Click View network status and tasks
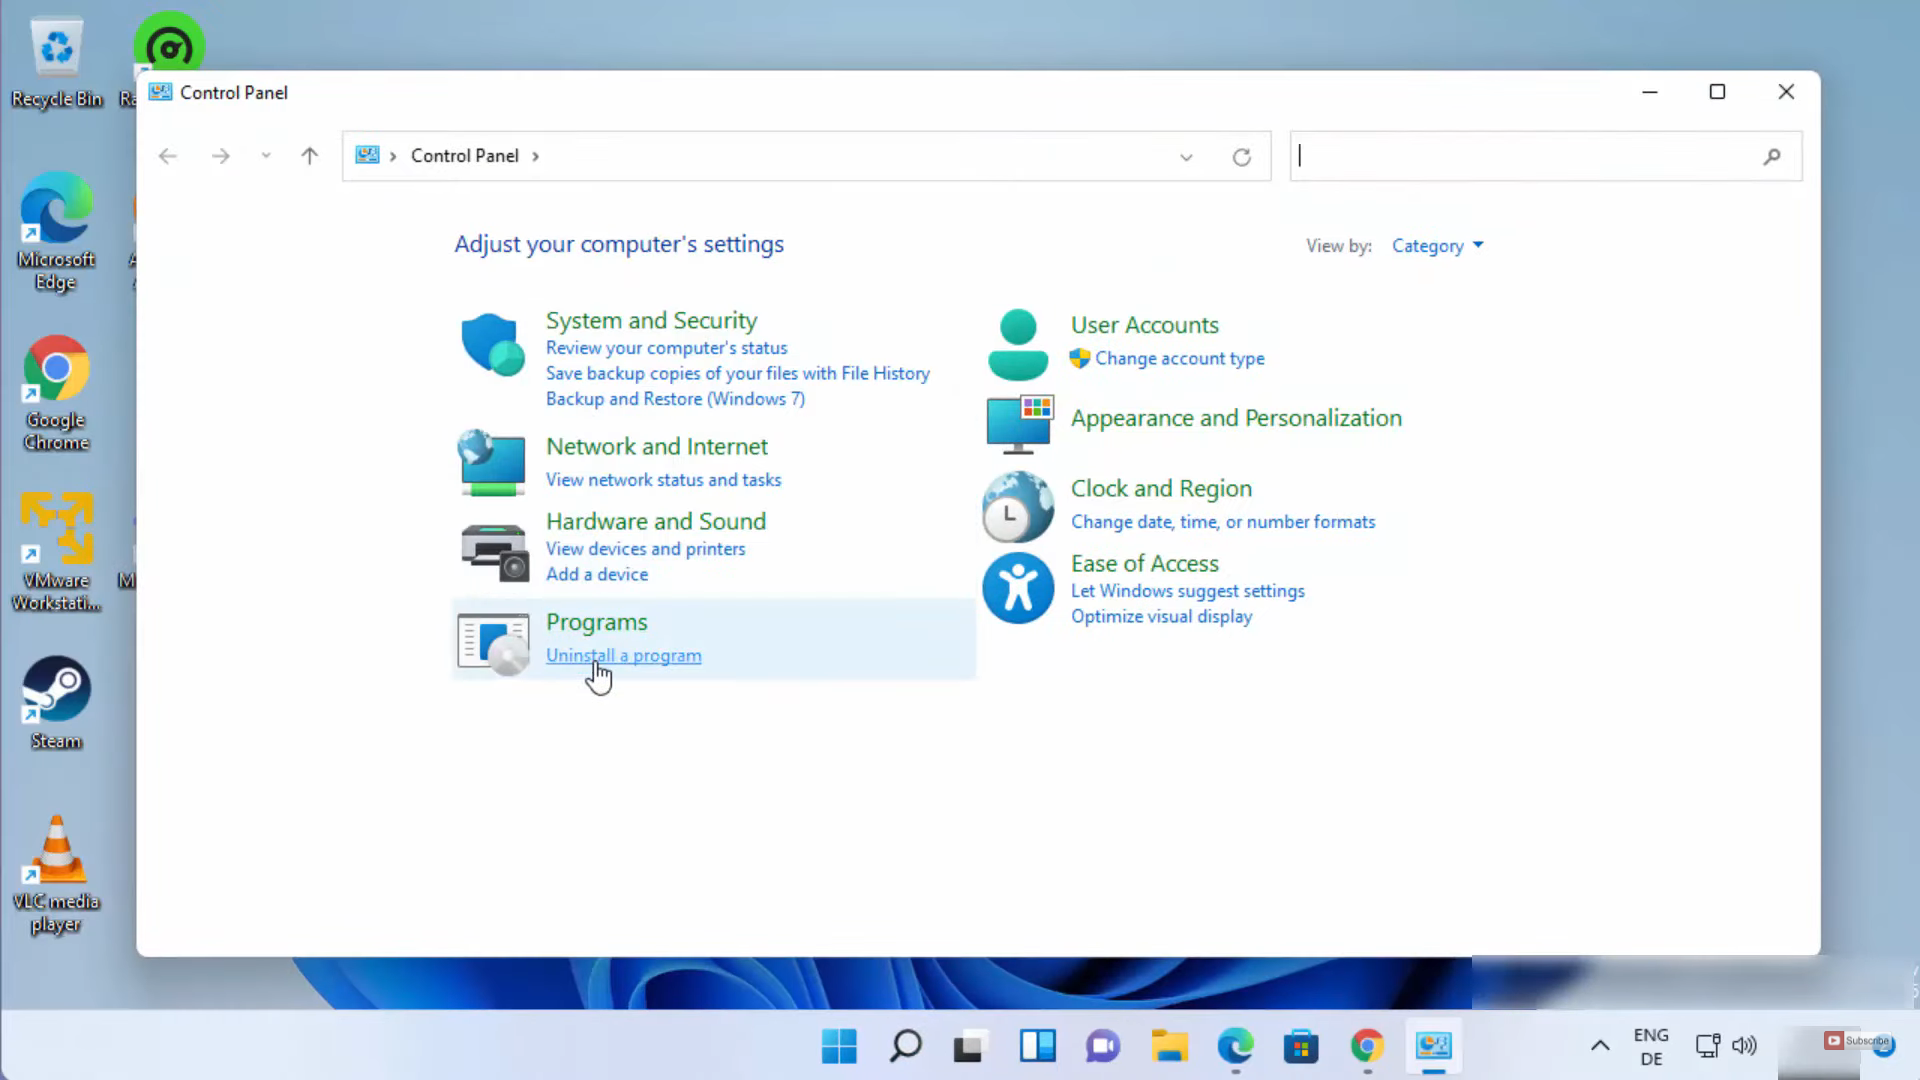The height and width of the screenshot is (1080, 1920). [663, 480]
